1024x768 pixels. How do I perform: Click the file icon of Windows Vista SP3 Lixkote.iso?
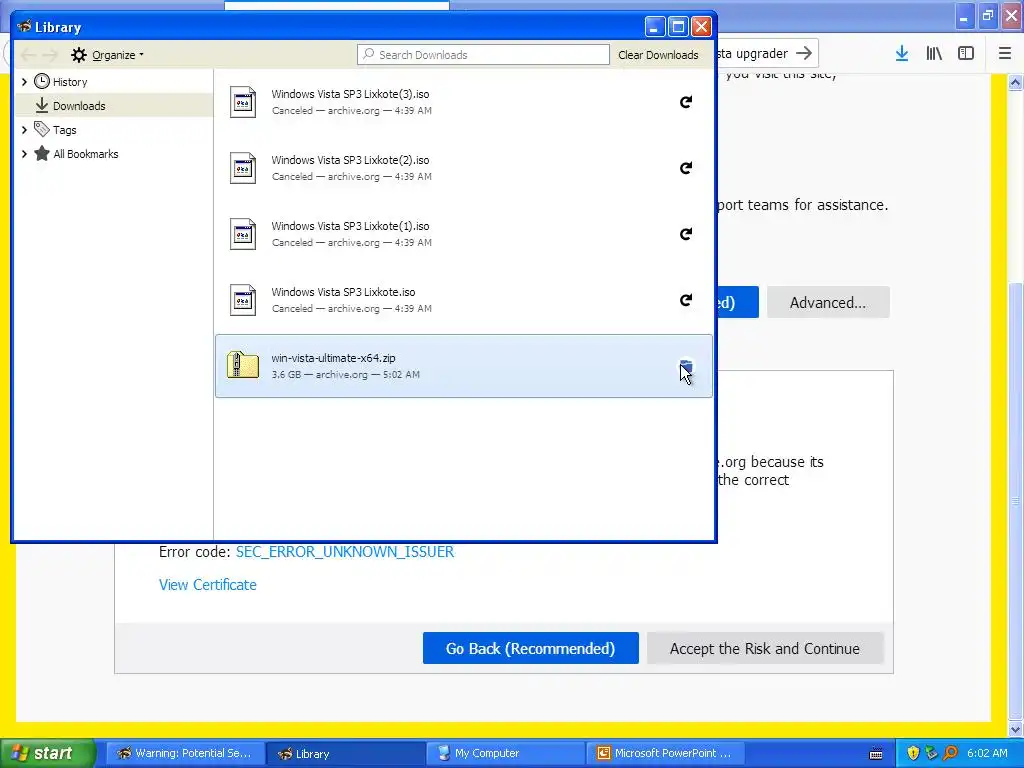click(x=243, y=300)
